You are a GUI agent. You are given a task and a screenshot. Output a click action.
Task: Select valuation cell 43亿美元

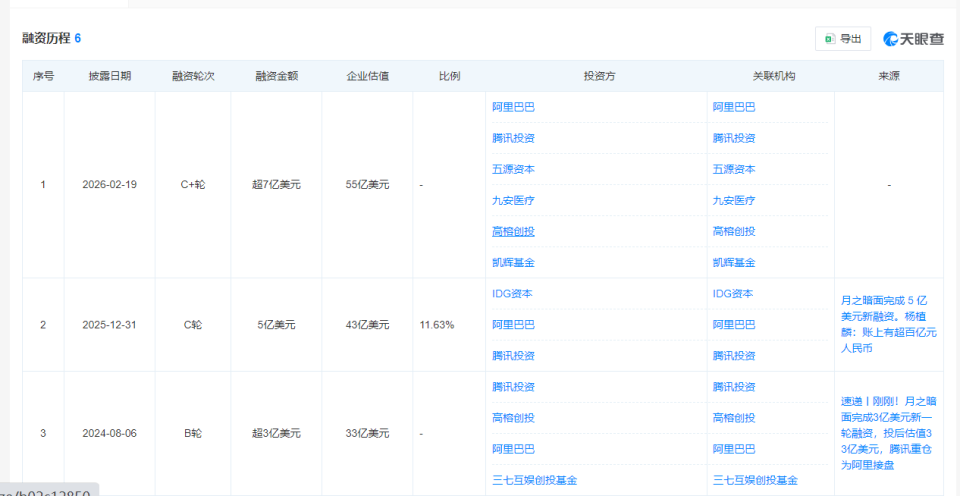point(367,325)
